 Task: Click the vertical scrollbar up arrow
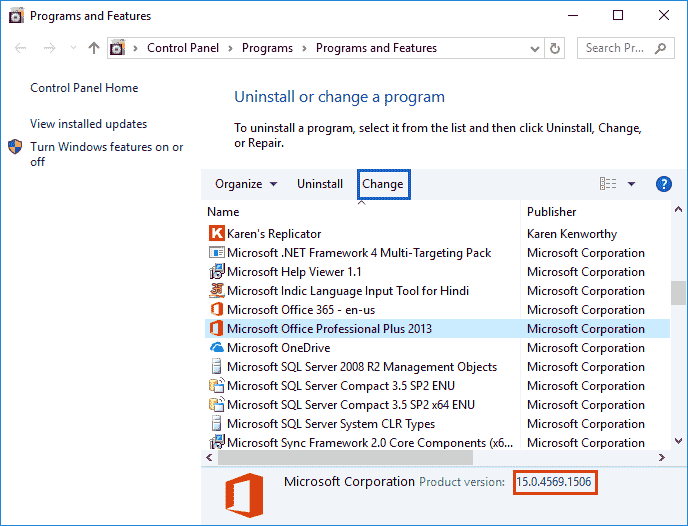pyautogui.click(x=678, y=210)
